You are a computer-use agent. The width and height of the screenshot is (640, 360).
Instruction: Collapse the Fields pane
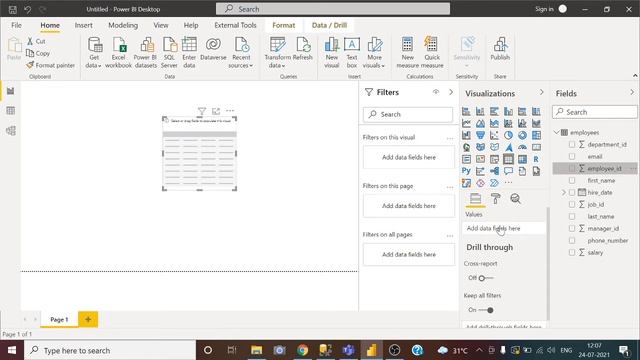[x=632, y=93]
